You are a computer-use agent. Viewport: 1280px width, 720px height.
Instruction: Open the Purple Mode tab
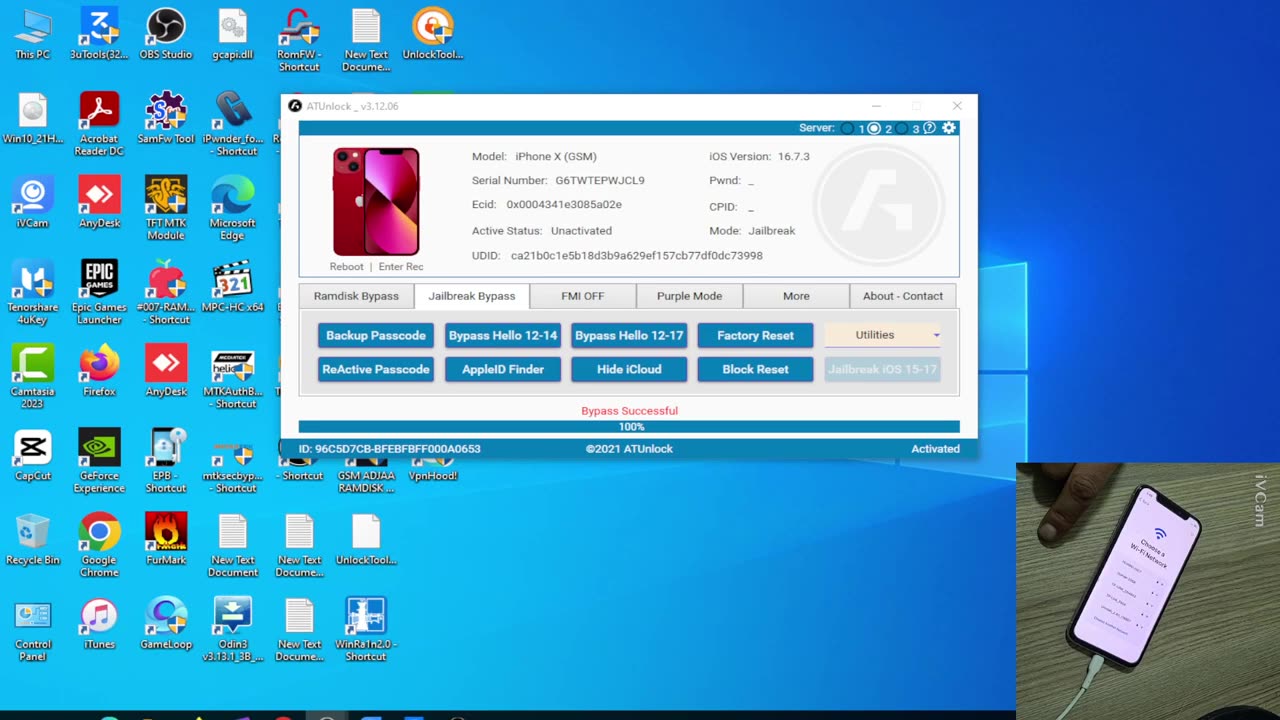689,296
